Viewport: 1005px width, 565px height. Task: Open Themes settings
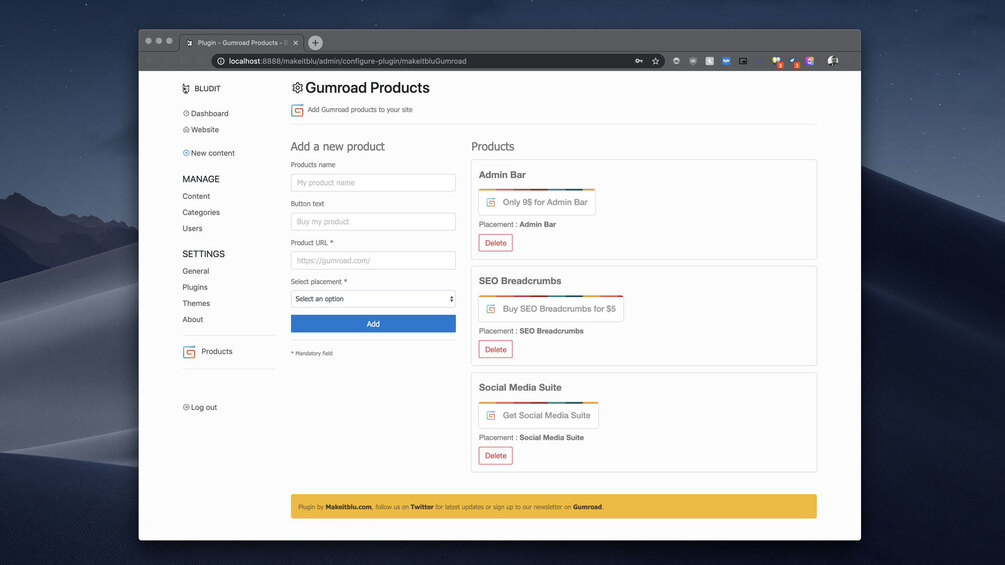coord(196,303)
